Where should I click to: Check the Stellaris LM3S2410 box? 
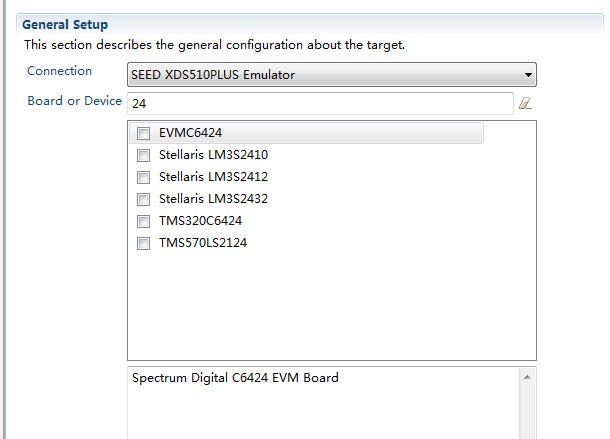[144, 156]
